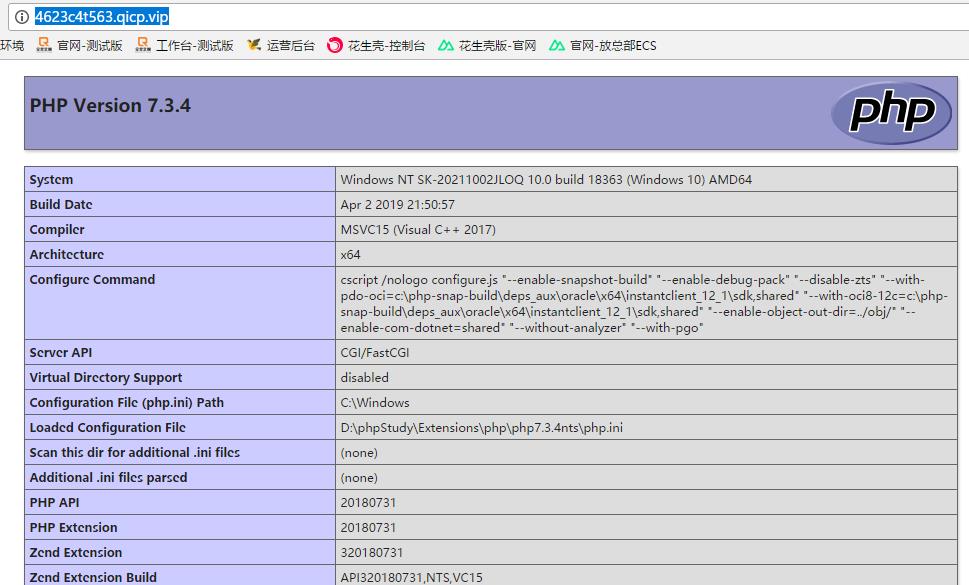This screenshot has width=969, height=585.
Task: Click the x64 architecture value
Action: 350,255
